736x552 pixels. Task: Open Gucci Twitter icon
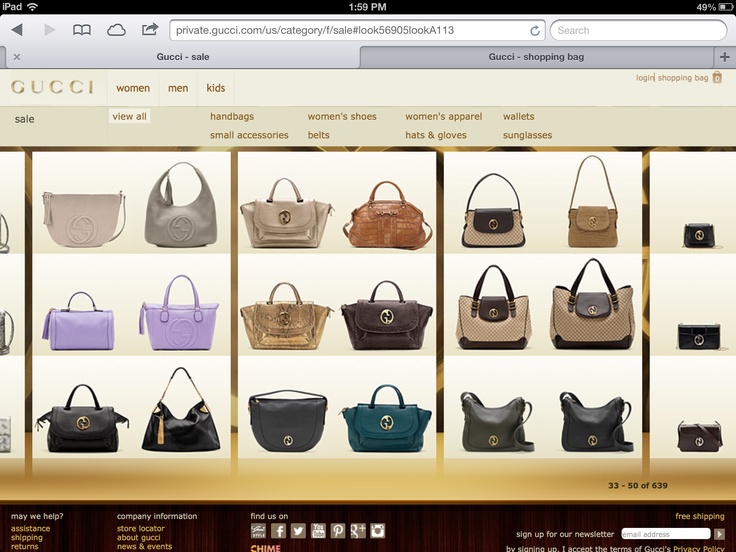[298, 531]
